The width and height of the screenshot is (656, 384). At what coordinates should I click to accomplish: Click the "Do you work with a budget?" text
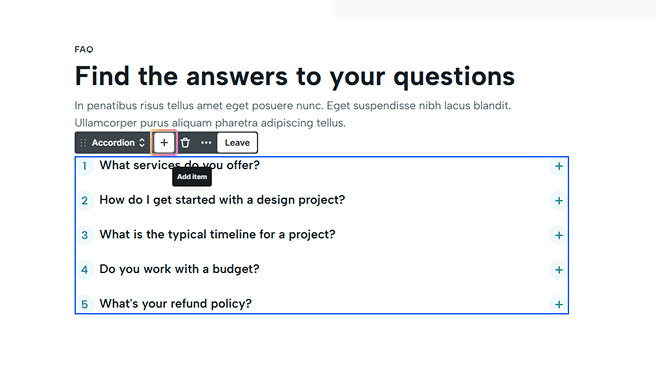(179, 269)
